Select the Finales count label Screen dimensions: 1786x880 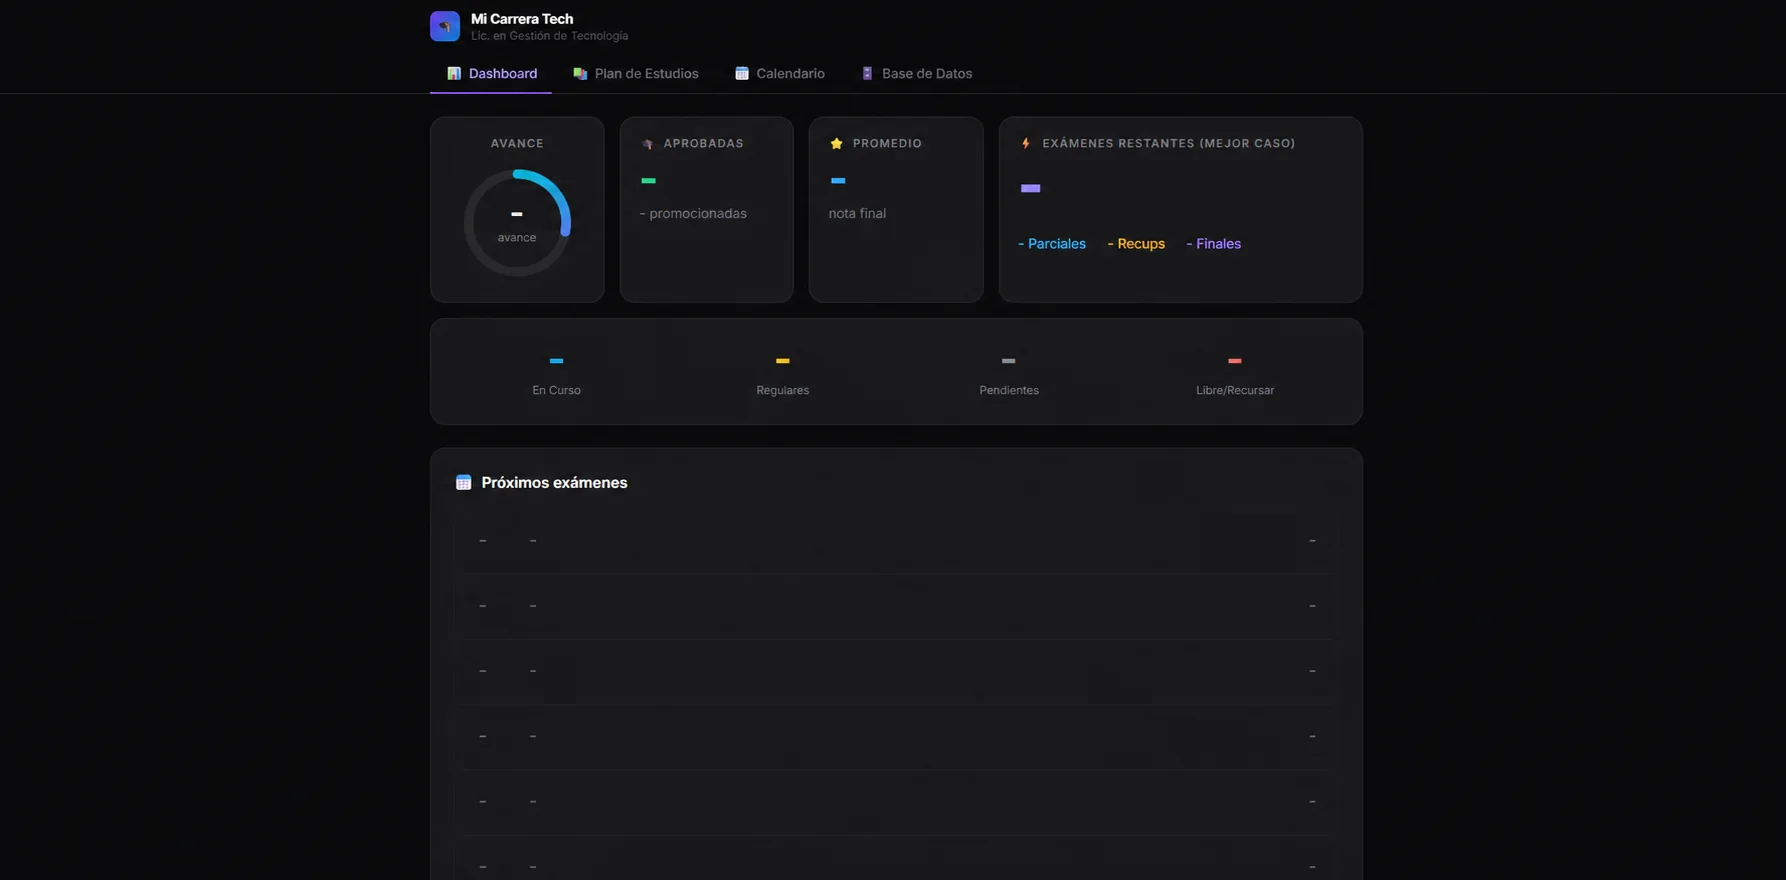(x=1213, y=244)
